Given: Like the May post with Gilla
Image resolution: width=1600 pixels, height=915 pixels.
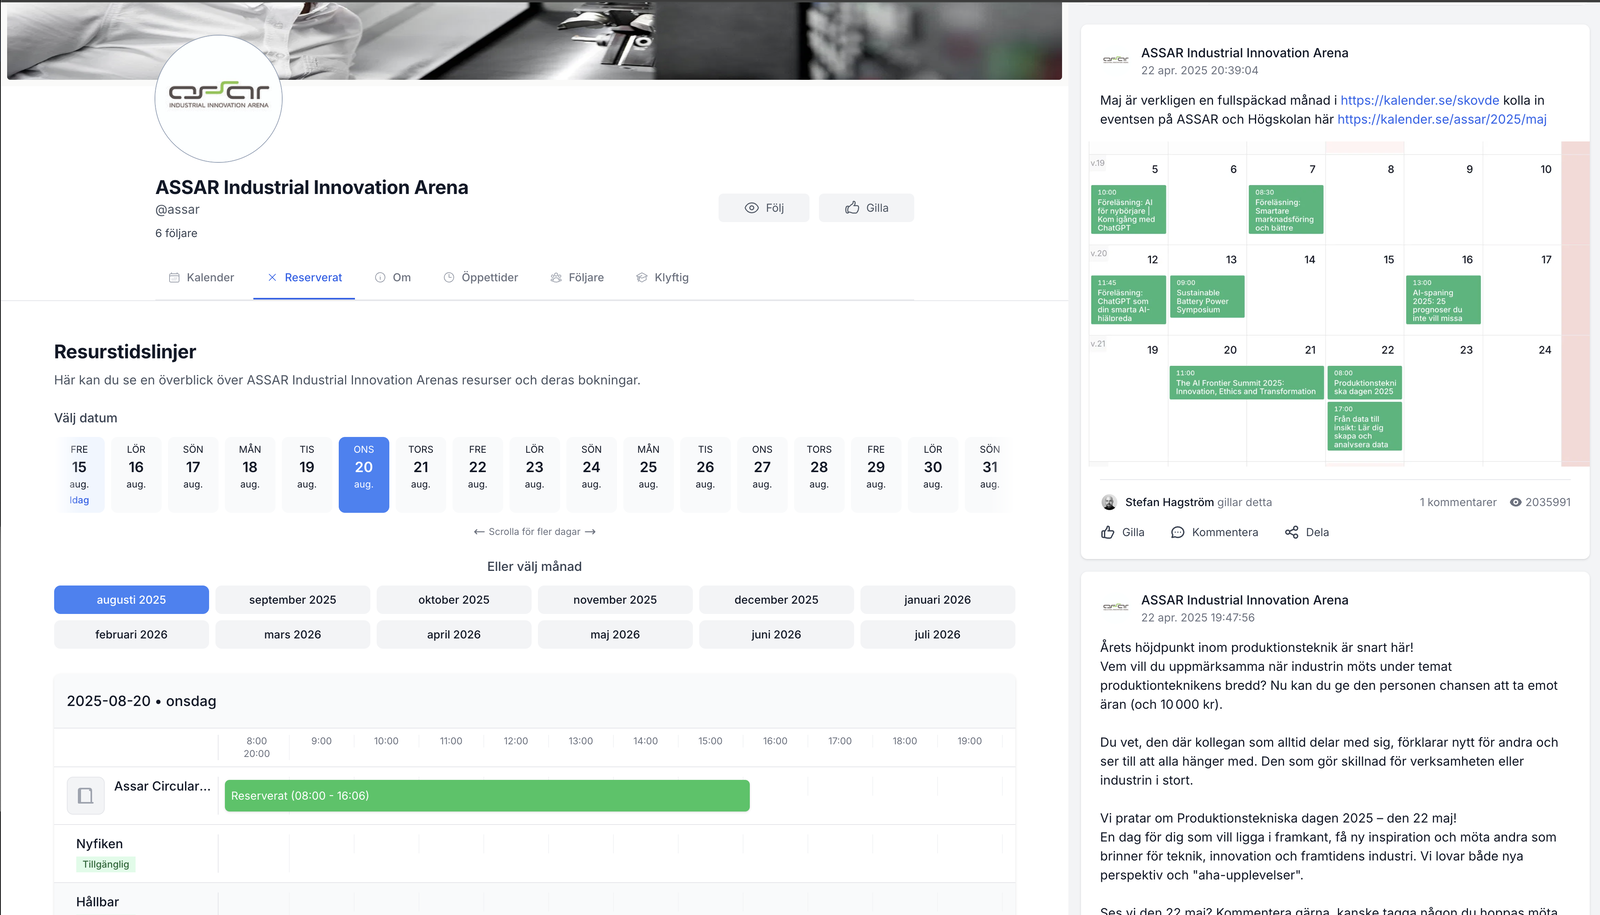Looking at the screenshot, I should pos(1122,532).
